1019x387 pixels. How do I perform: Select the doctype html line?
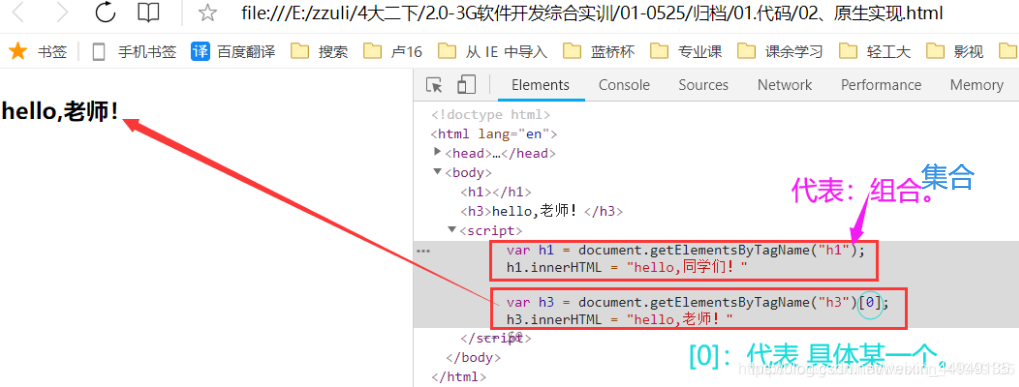click(491, 114)
